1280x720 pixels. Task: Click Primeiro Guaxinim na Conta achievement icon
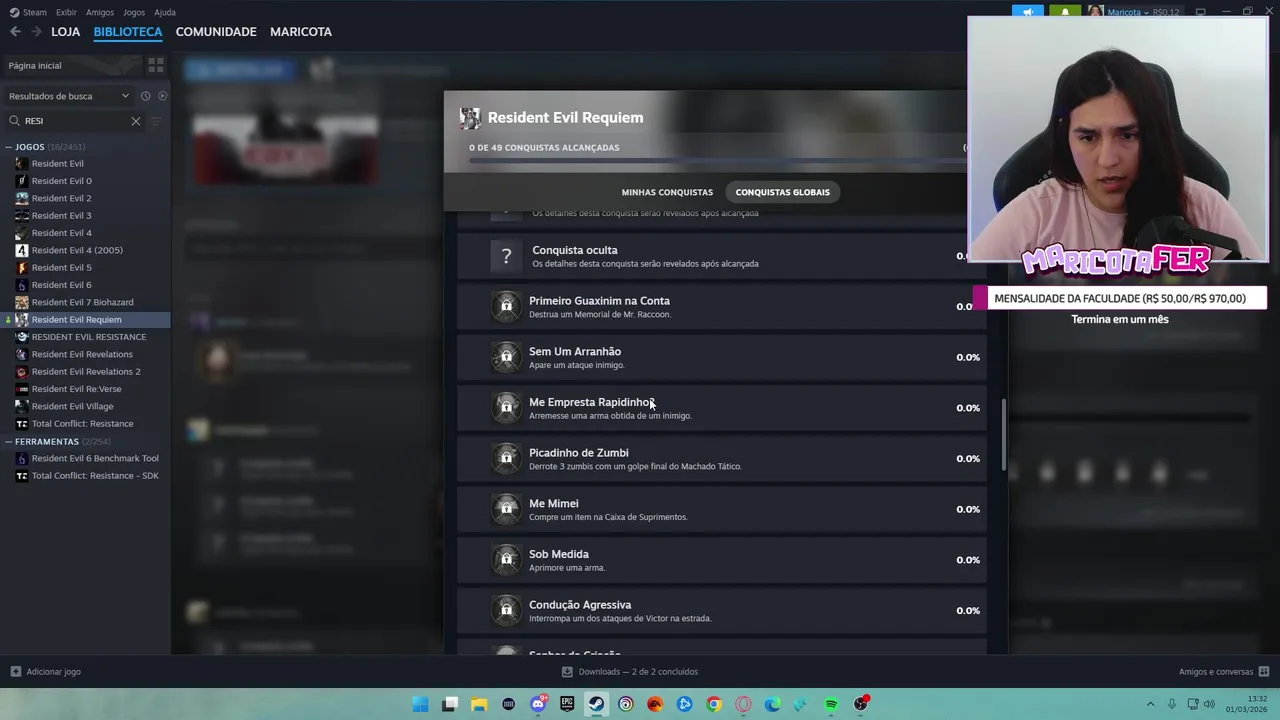[506, 306]
